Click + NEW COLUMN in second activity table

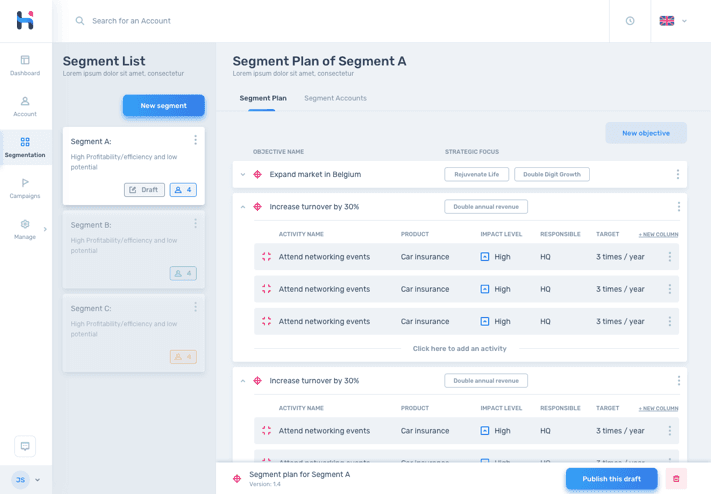tap(658, 409)
